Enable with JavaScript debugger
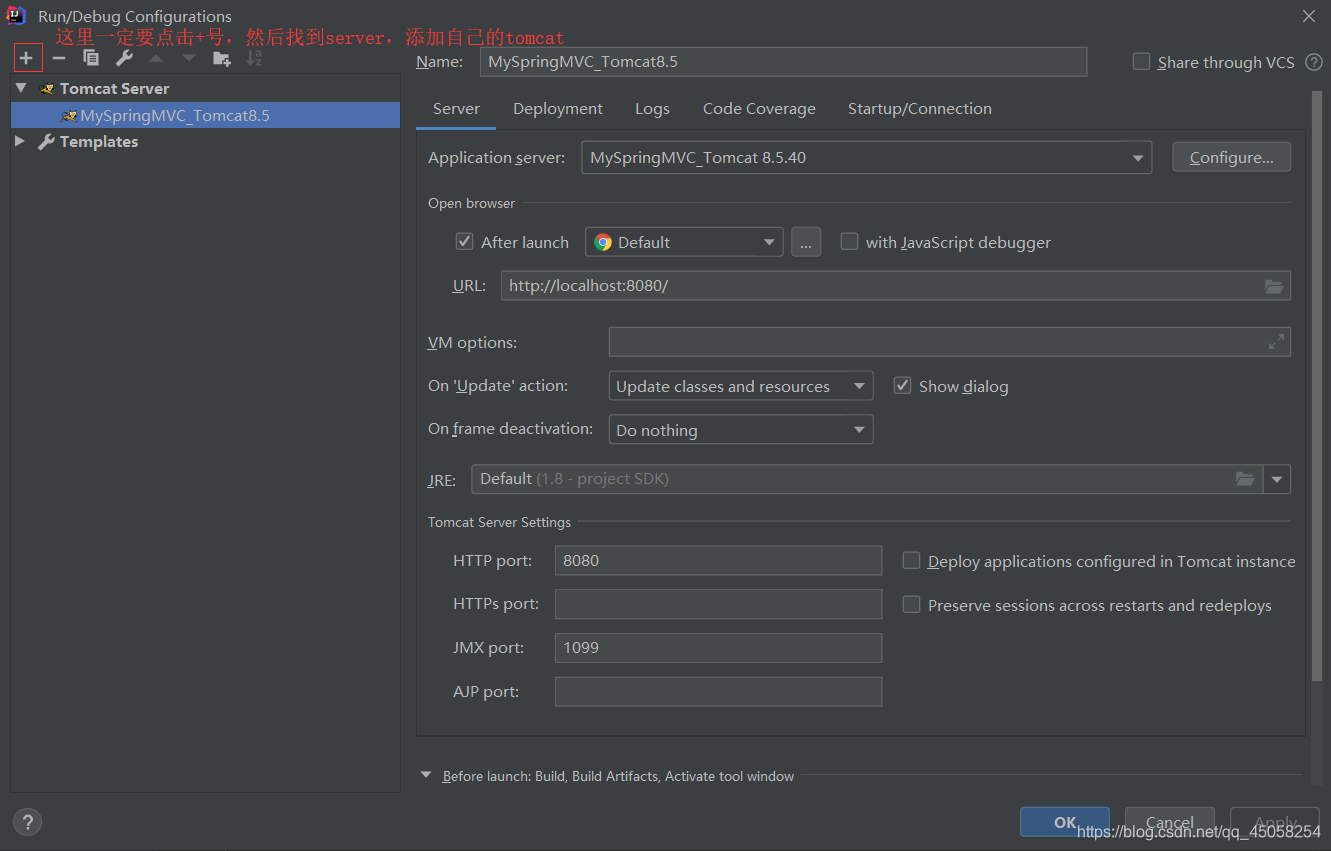This screenshot has width=1331, height=851. [x=849, y=242]
